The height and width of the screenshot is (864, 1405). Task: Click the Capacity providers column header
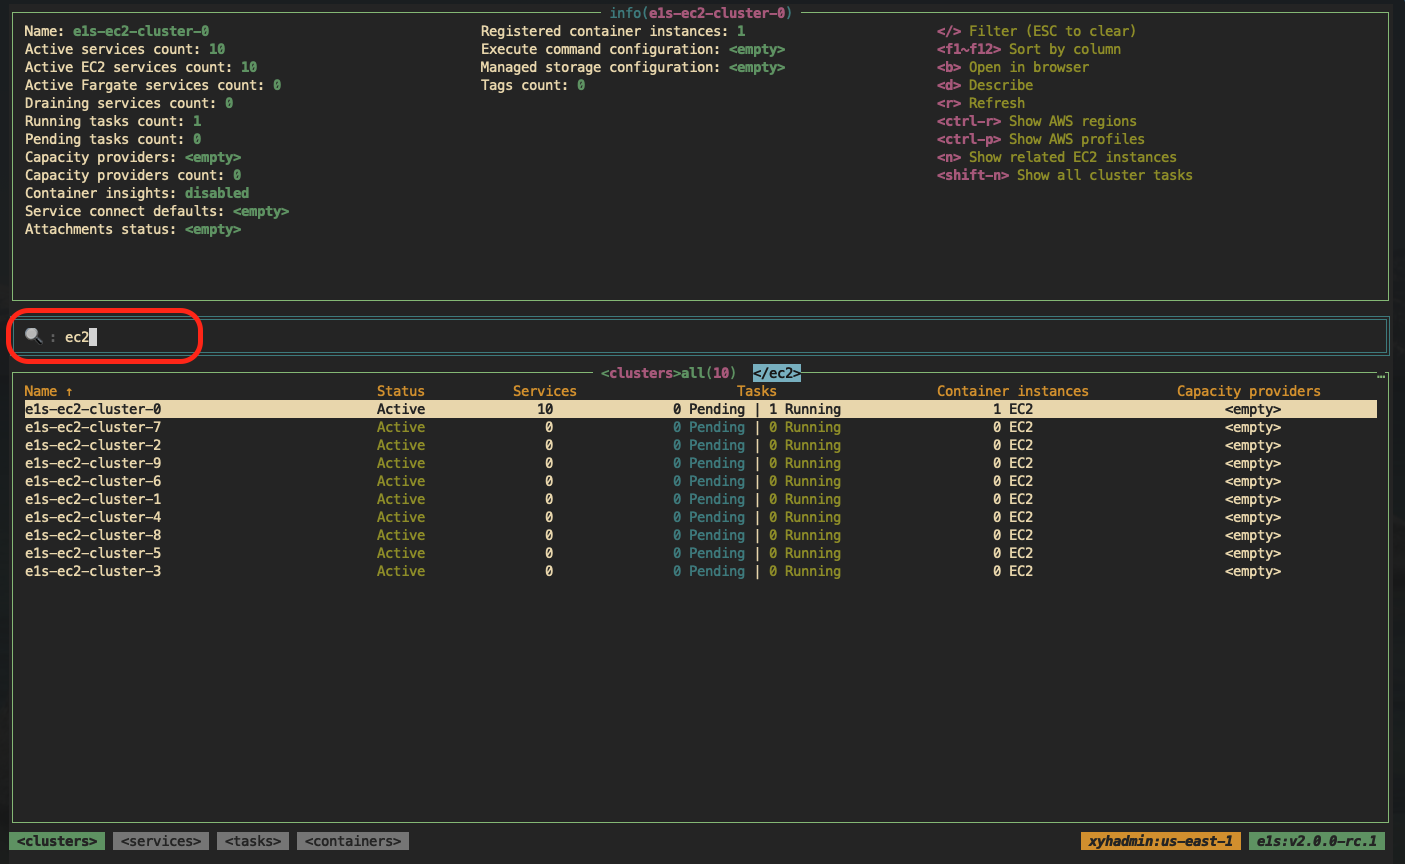click(1249, 391)
